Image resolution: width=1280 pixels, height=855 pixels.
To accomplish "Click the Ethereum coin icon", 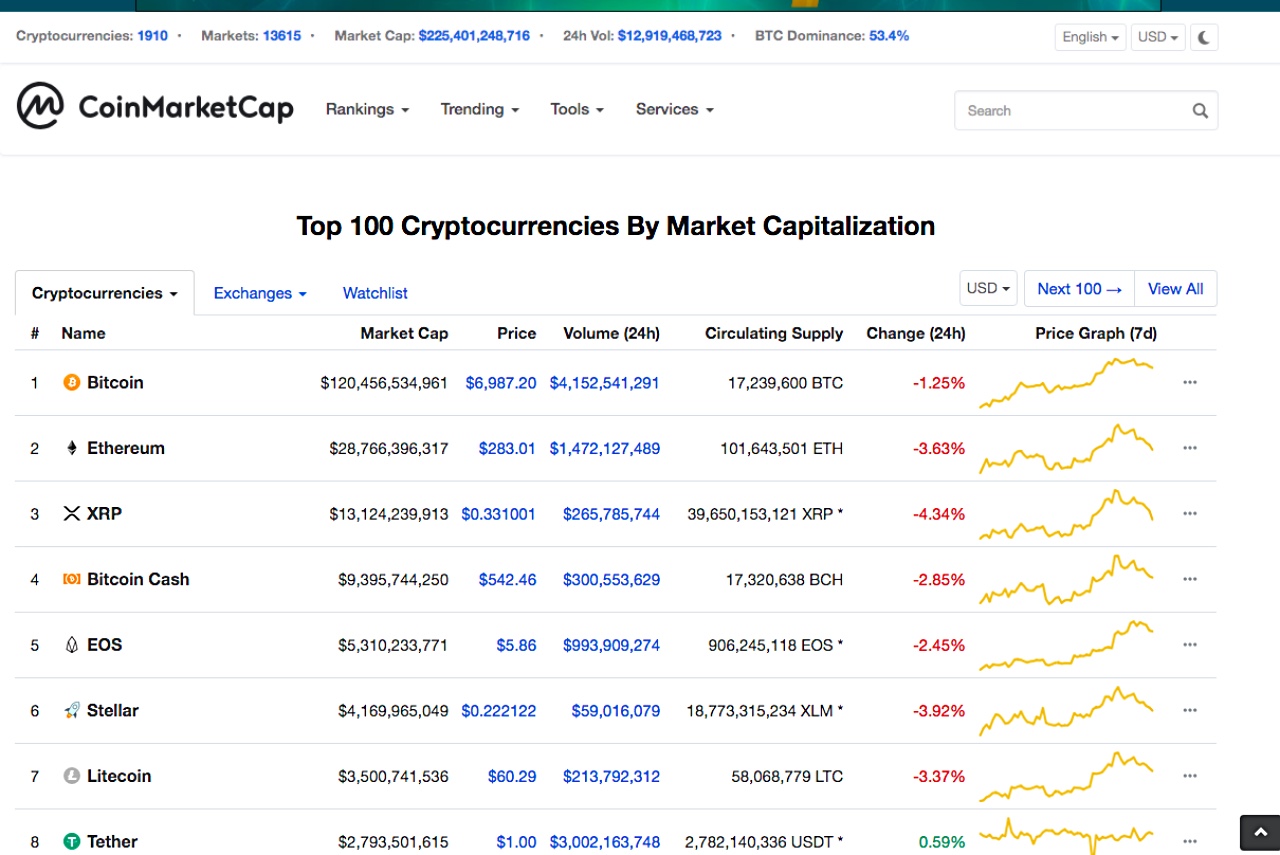I will coord(71,448).
